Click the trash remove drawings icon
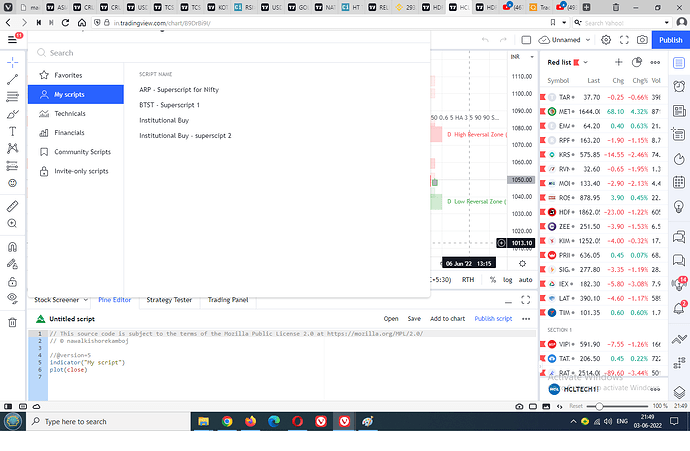 pyautogui.click(x=12, y=323)
